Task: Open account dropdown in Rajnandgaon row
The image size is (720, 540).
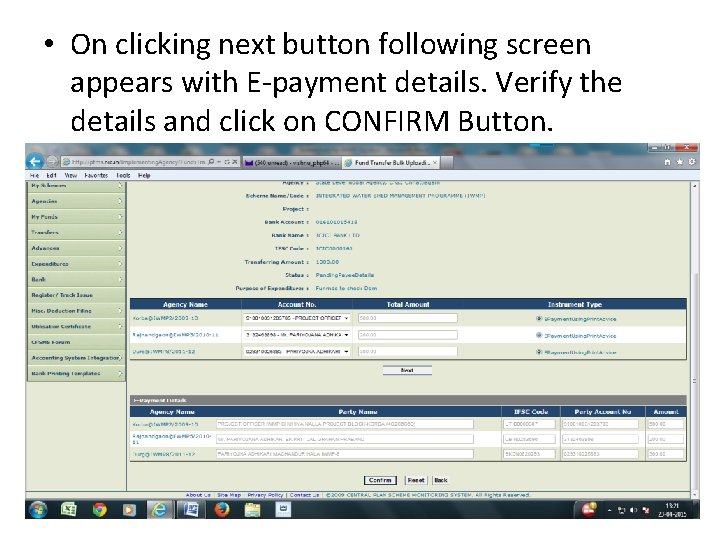Action: click(x=297, y=335)
